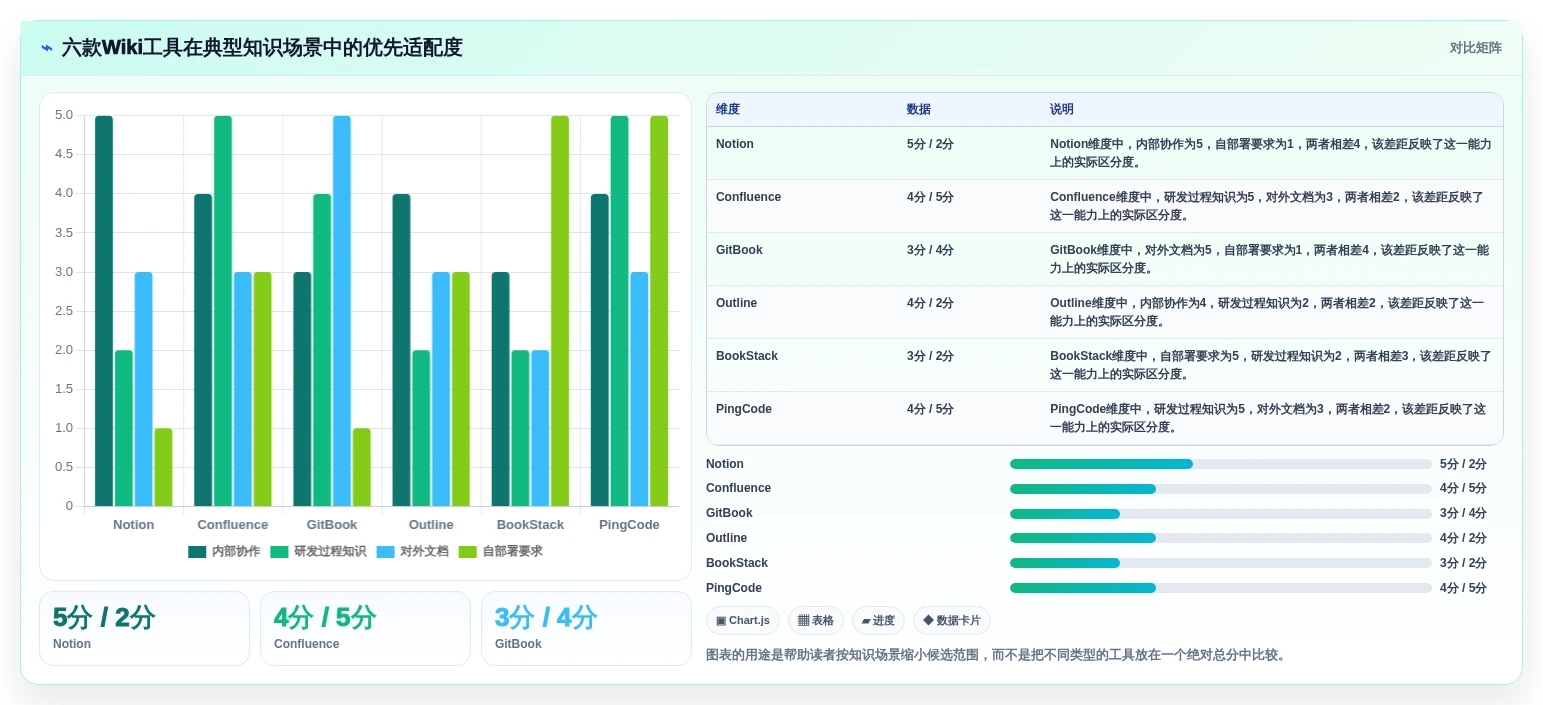The image size is (1543, 705).
Task: Click the Outline progress bar
Action: point(1221,538)
